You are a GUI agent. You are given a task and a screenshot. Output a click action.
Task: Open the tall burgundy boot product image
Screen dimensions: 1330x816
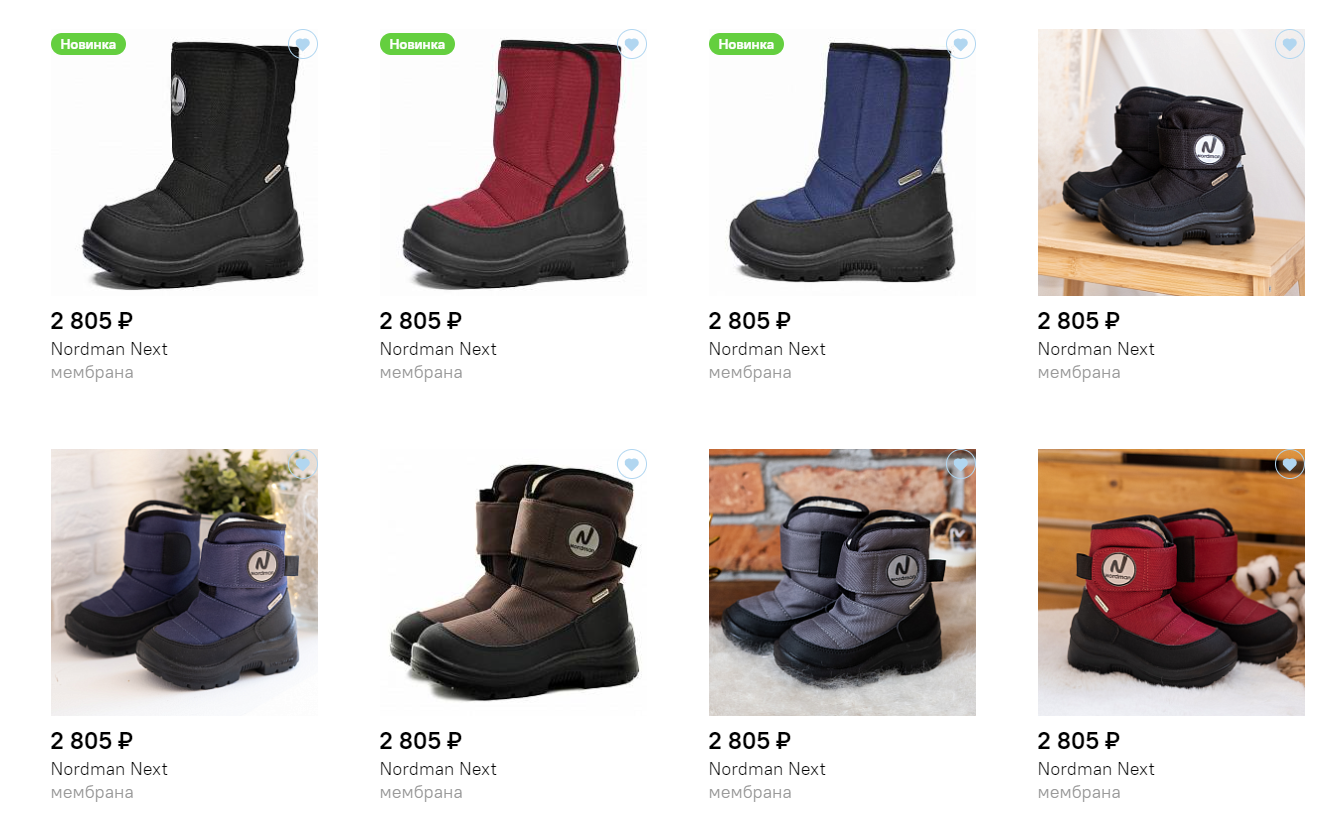(513, 162)
